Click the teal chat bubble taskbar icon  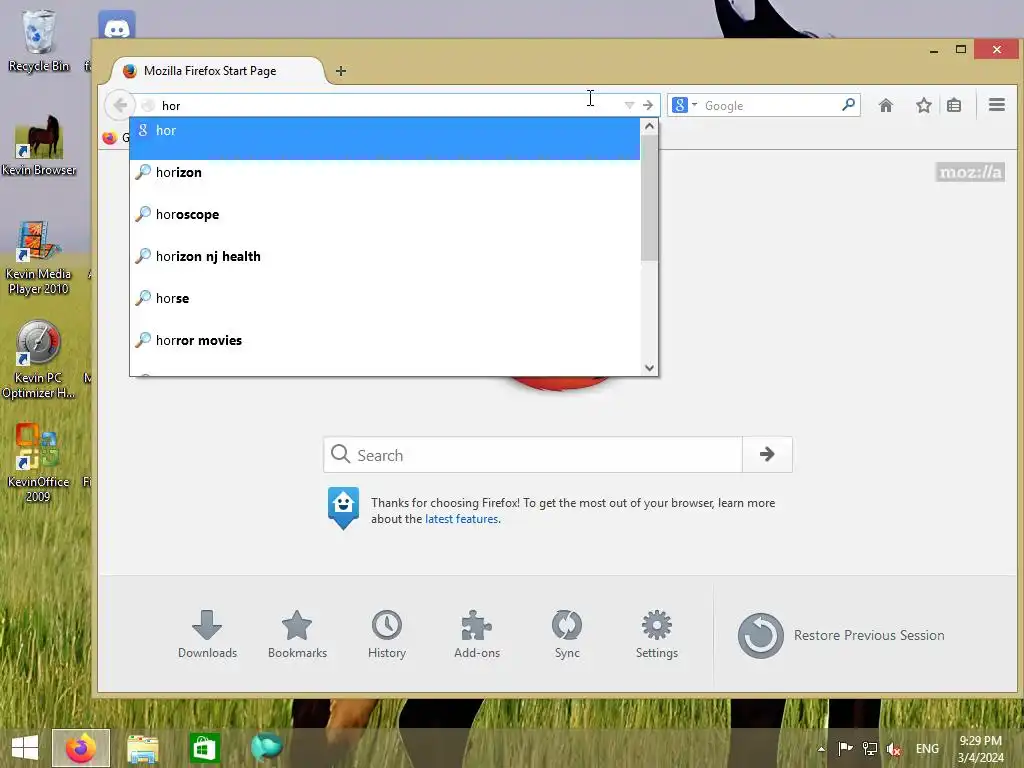coord(266,748)
